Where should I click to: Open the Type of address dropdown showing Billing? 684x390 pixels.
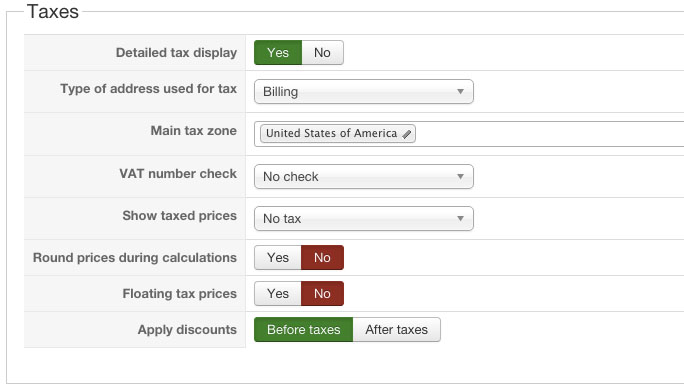point(364,92)
